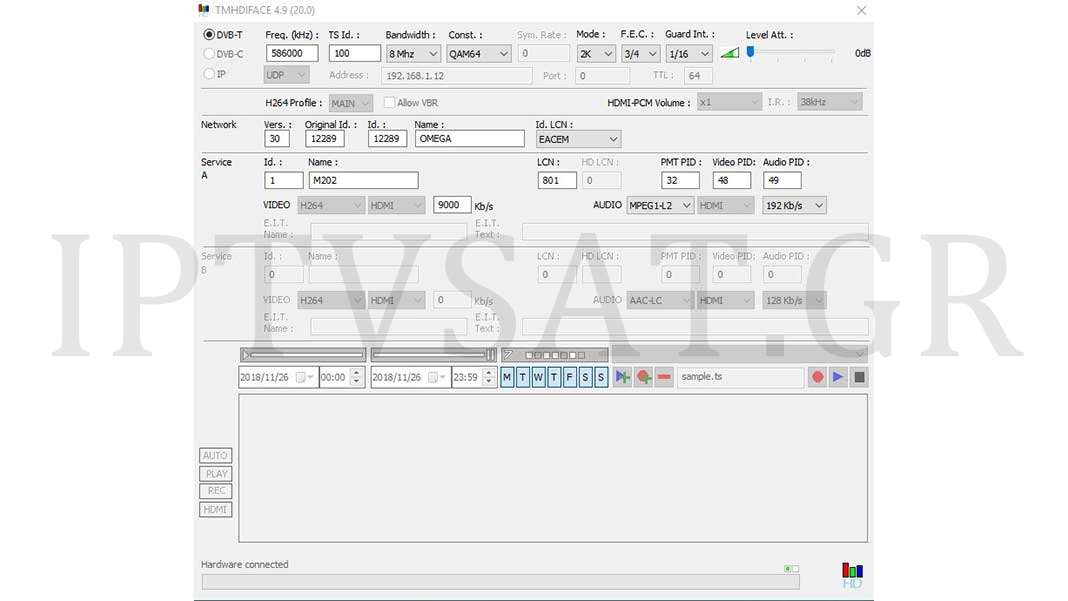1068x601 pixels.
Task: Toggle the Monday schedule day button
Action: (x=507, y=377)
